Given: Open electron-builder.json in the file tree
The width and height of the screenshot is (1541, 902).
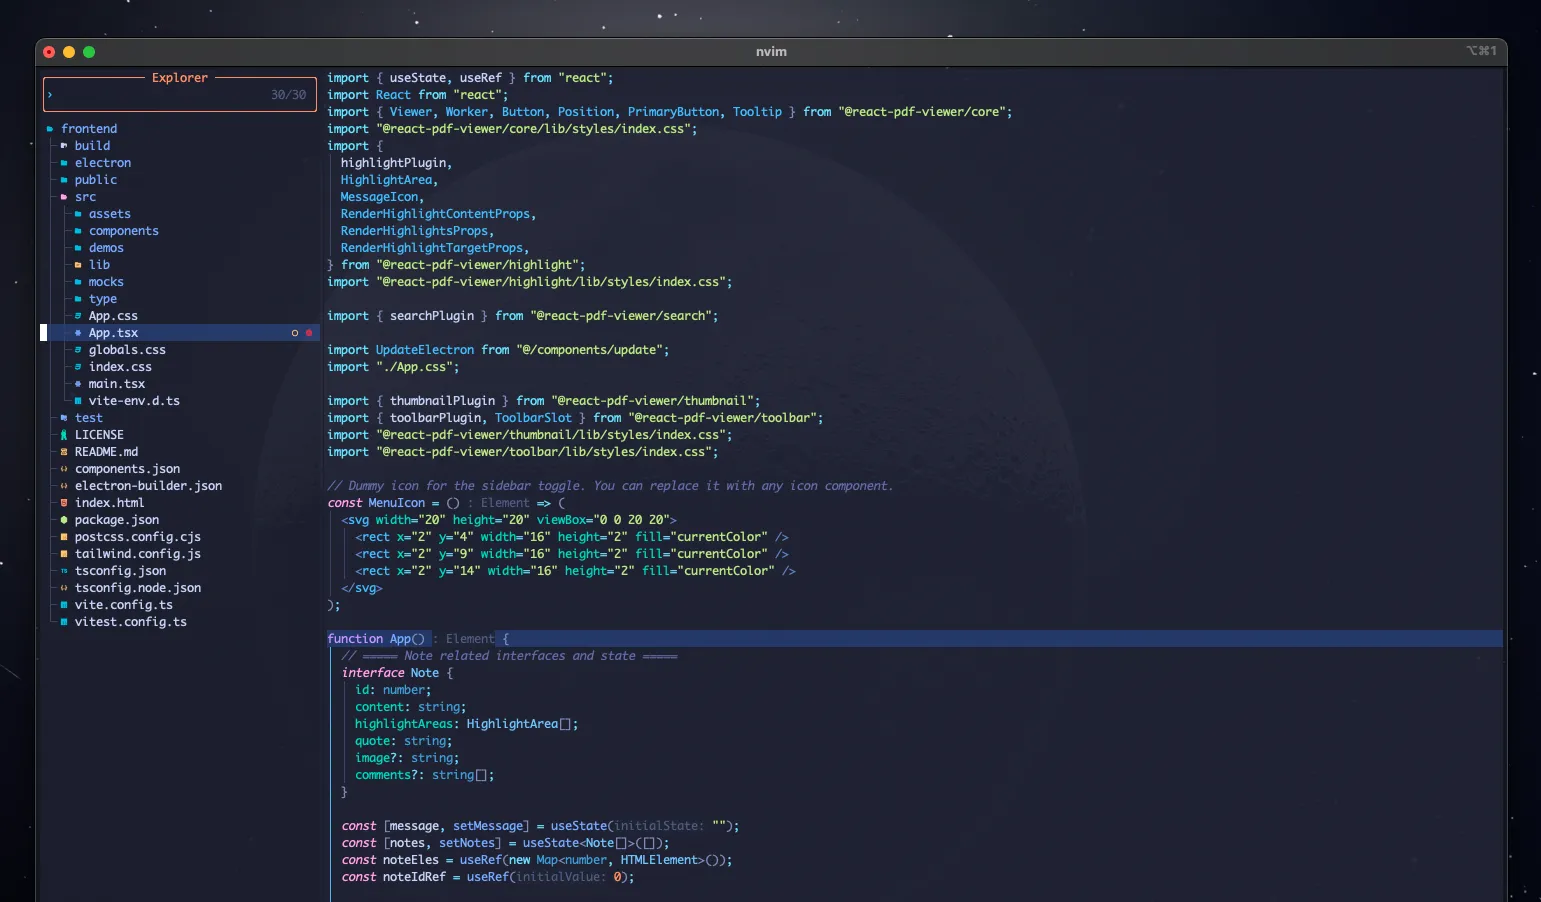Looking at the screenshot, I should click(x=148, y=486).
